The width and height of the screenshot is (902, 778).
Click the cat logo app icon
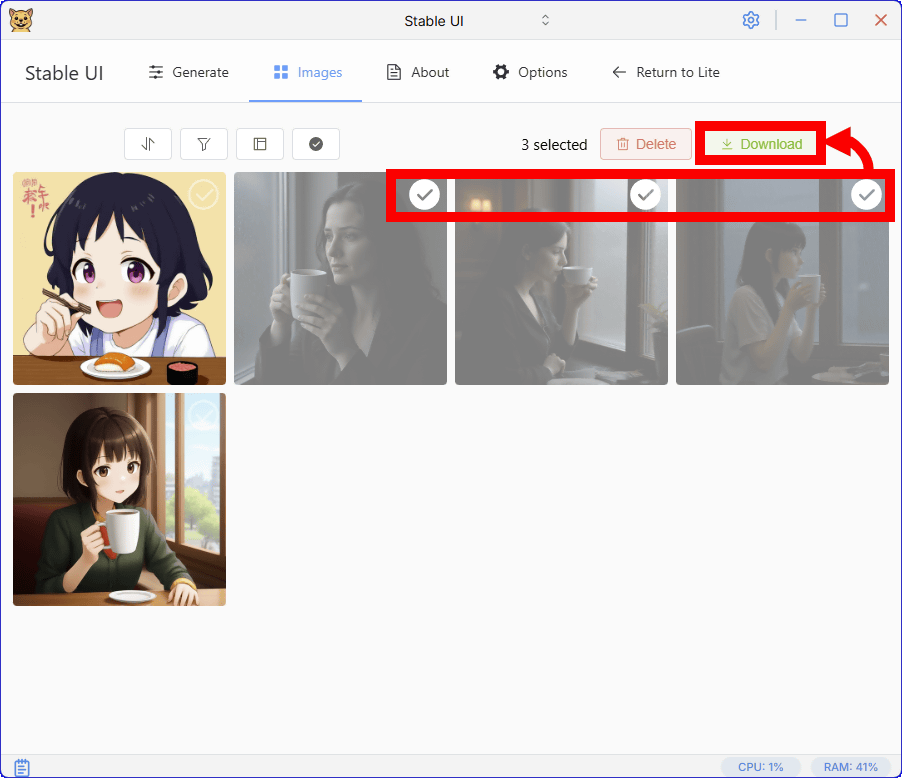[20, 20]
